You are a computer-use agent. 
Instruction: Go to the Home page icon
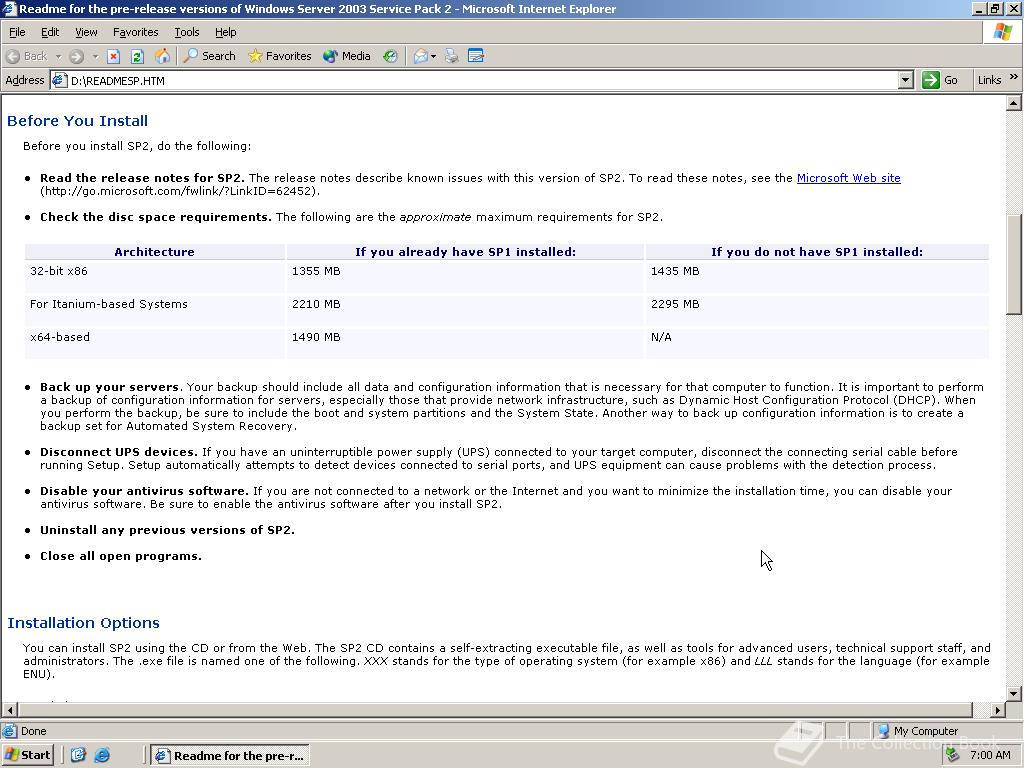[162, 56]
